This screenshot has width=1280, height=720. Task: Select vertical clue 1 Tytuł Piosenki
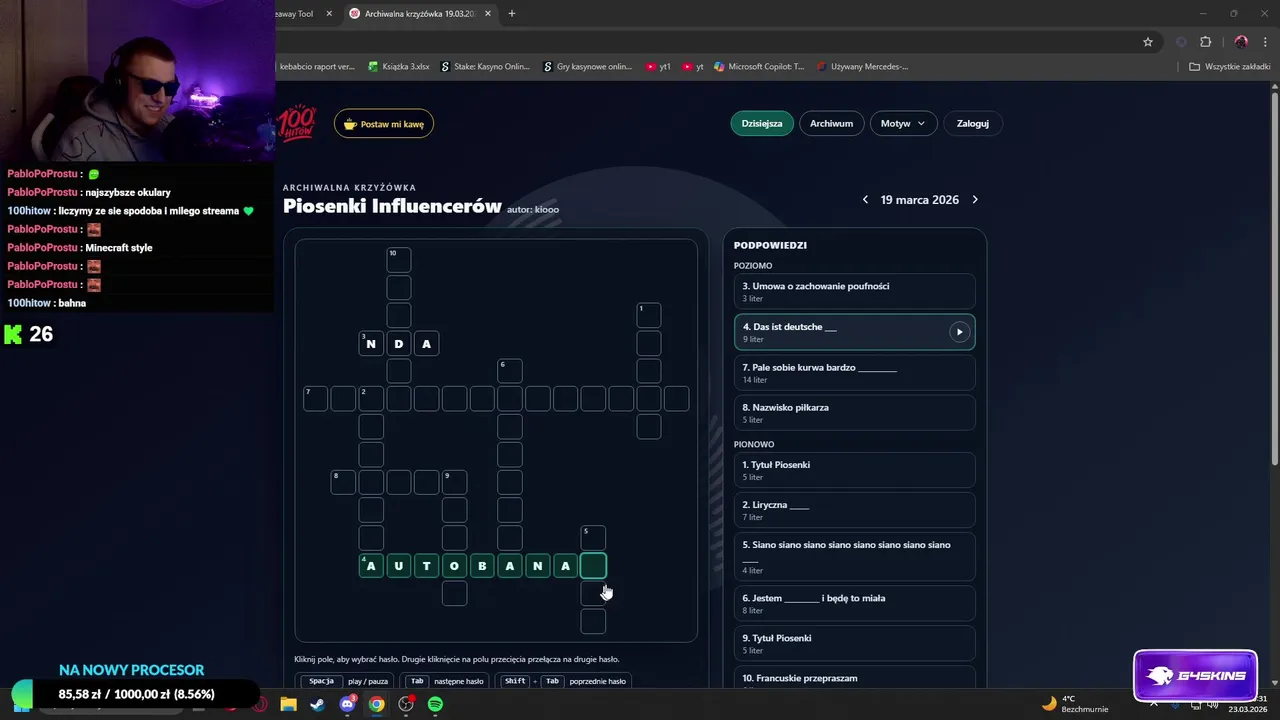click(x=855, y=470)
